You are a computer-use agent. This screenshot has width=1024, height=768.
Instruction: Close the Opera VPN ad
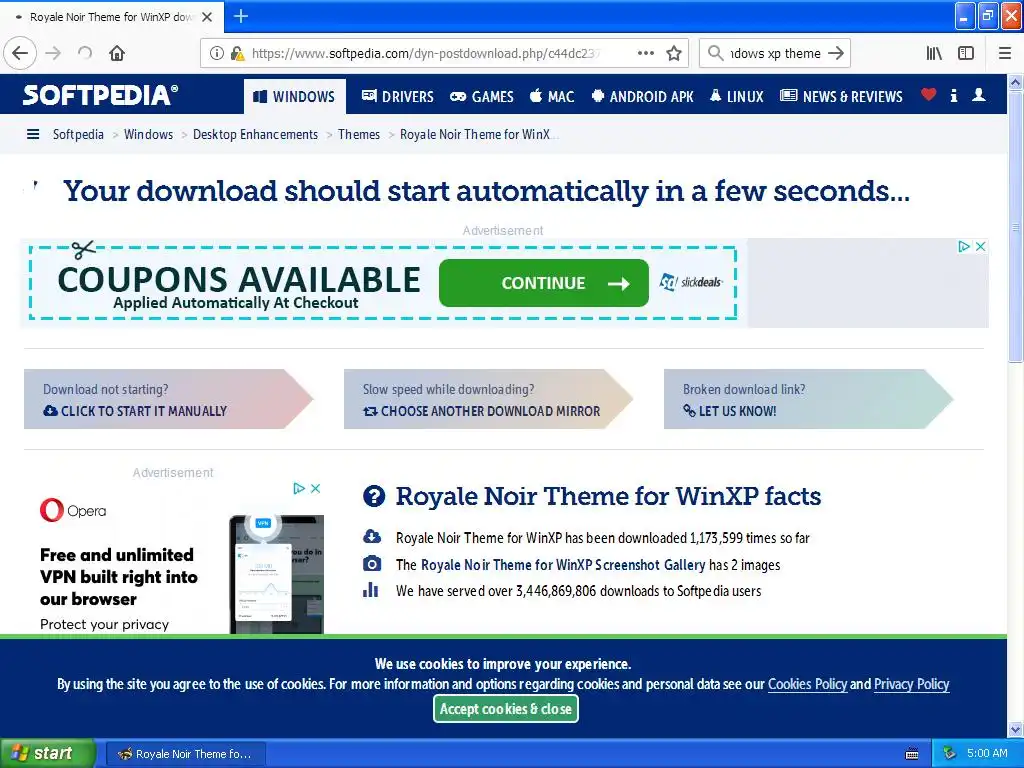click(315, 488)
